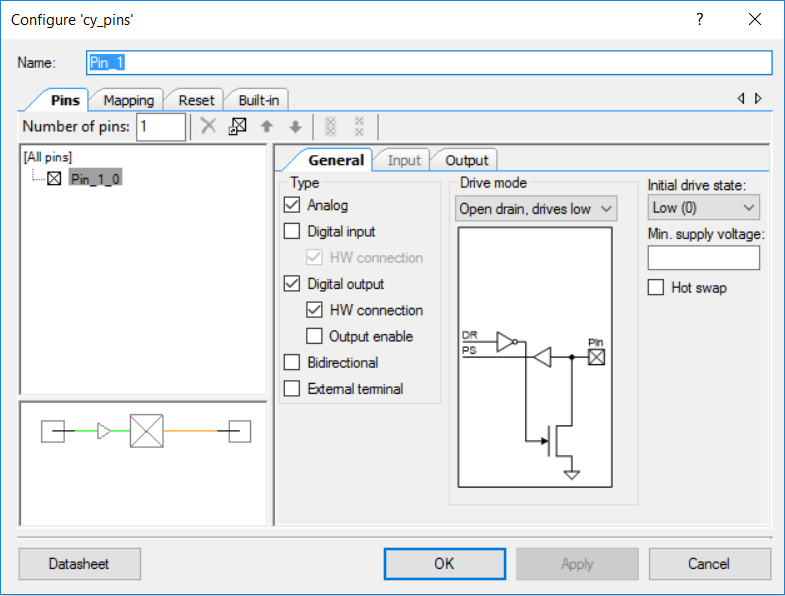Click the tab scroll right arrow
This screenshot has width=785, height=596.
(x=758, y=98)
